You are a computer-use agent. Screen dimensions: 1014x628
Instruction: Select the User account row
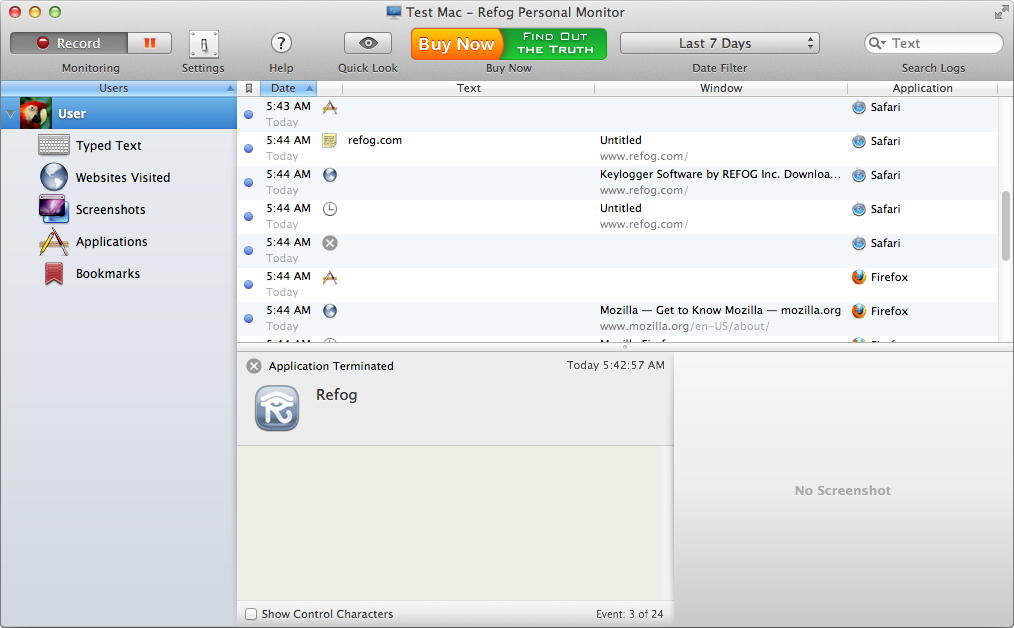[x=119, y=113]
